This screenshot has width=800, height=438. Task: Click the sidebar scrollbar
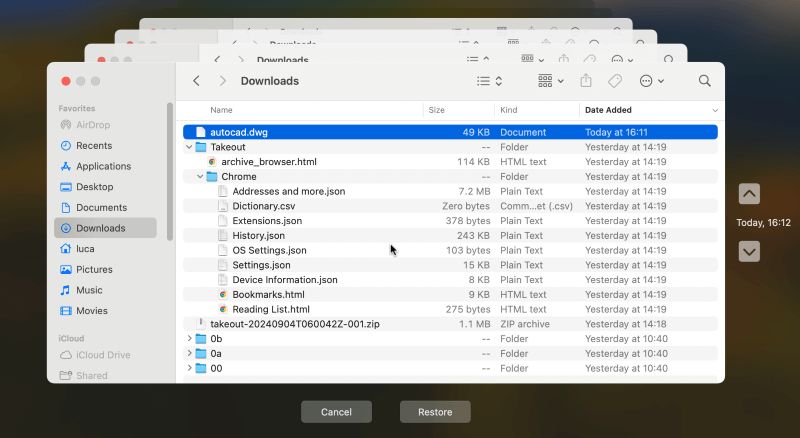pyautogui.click(x=170, y=171)
